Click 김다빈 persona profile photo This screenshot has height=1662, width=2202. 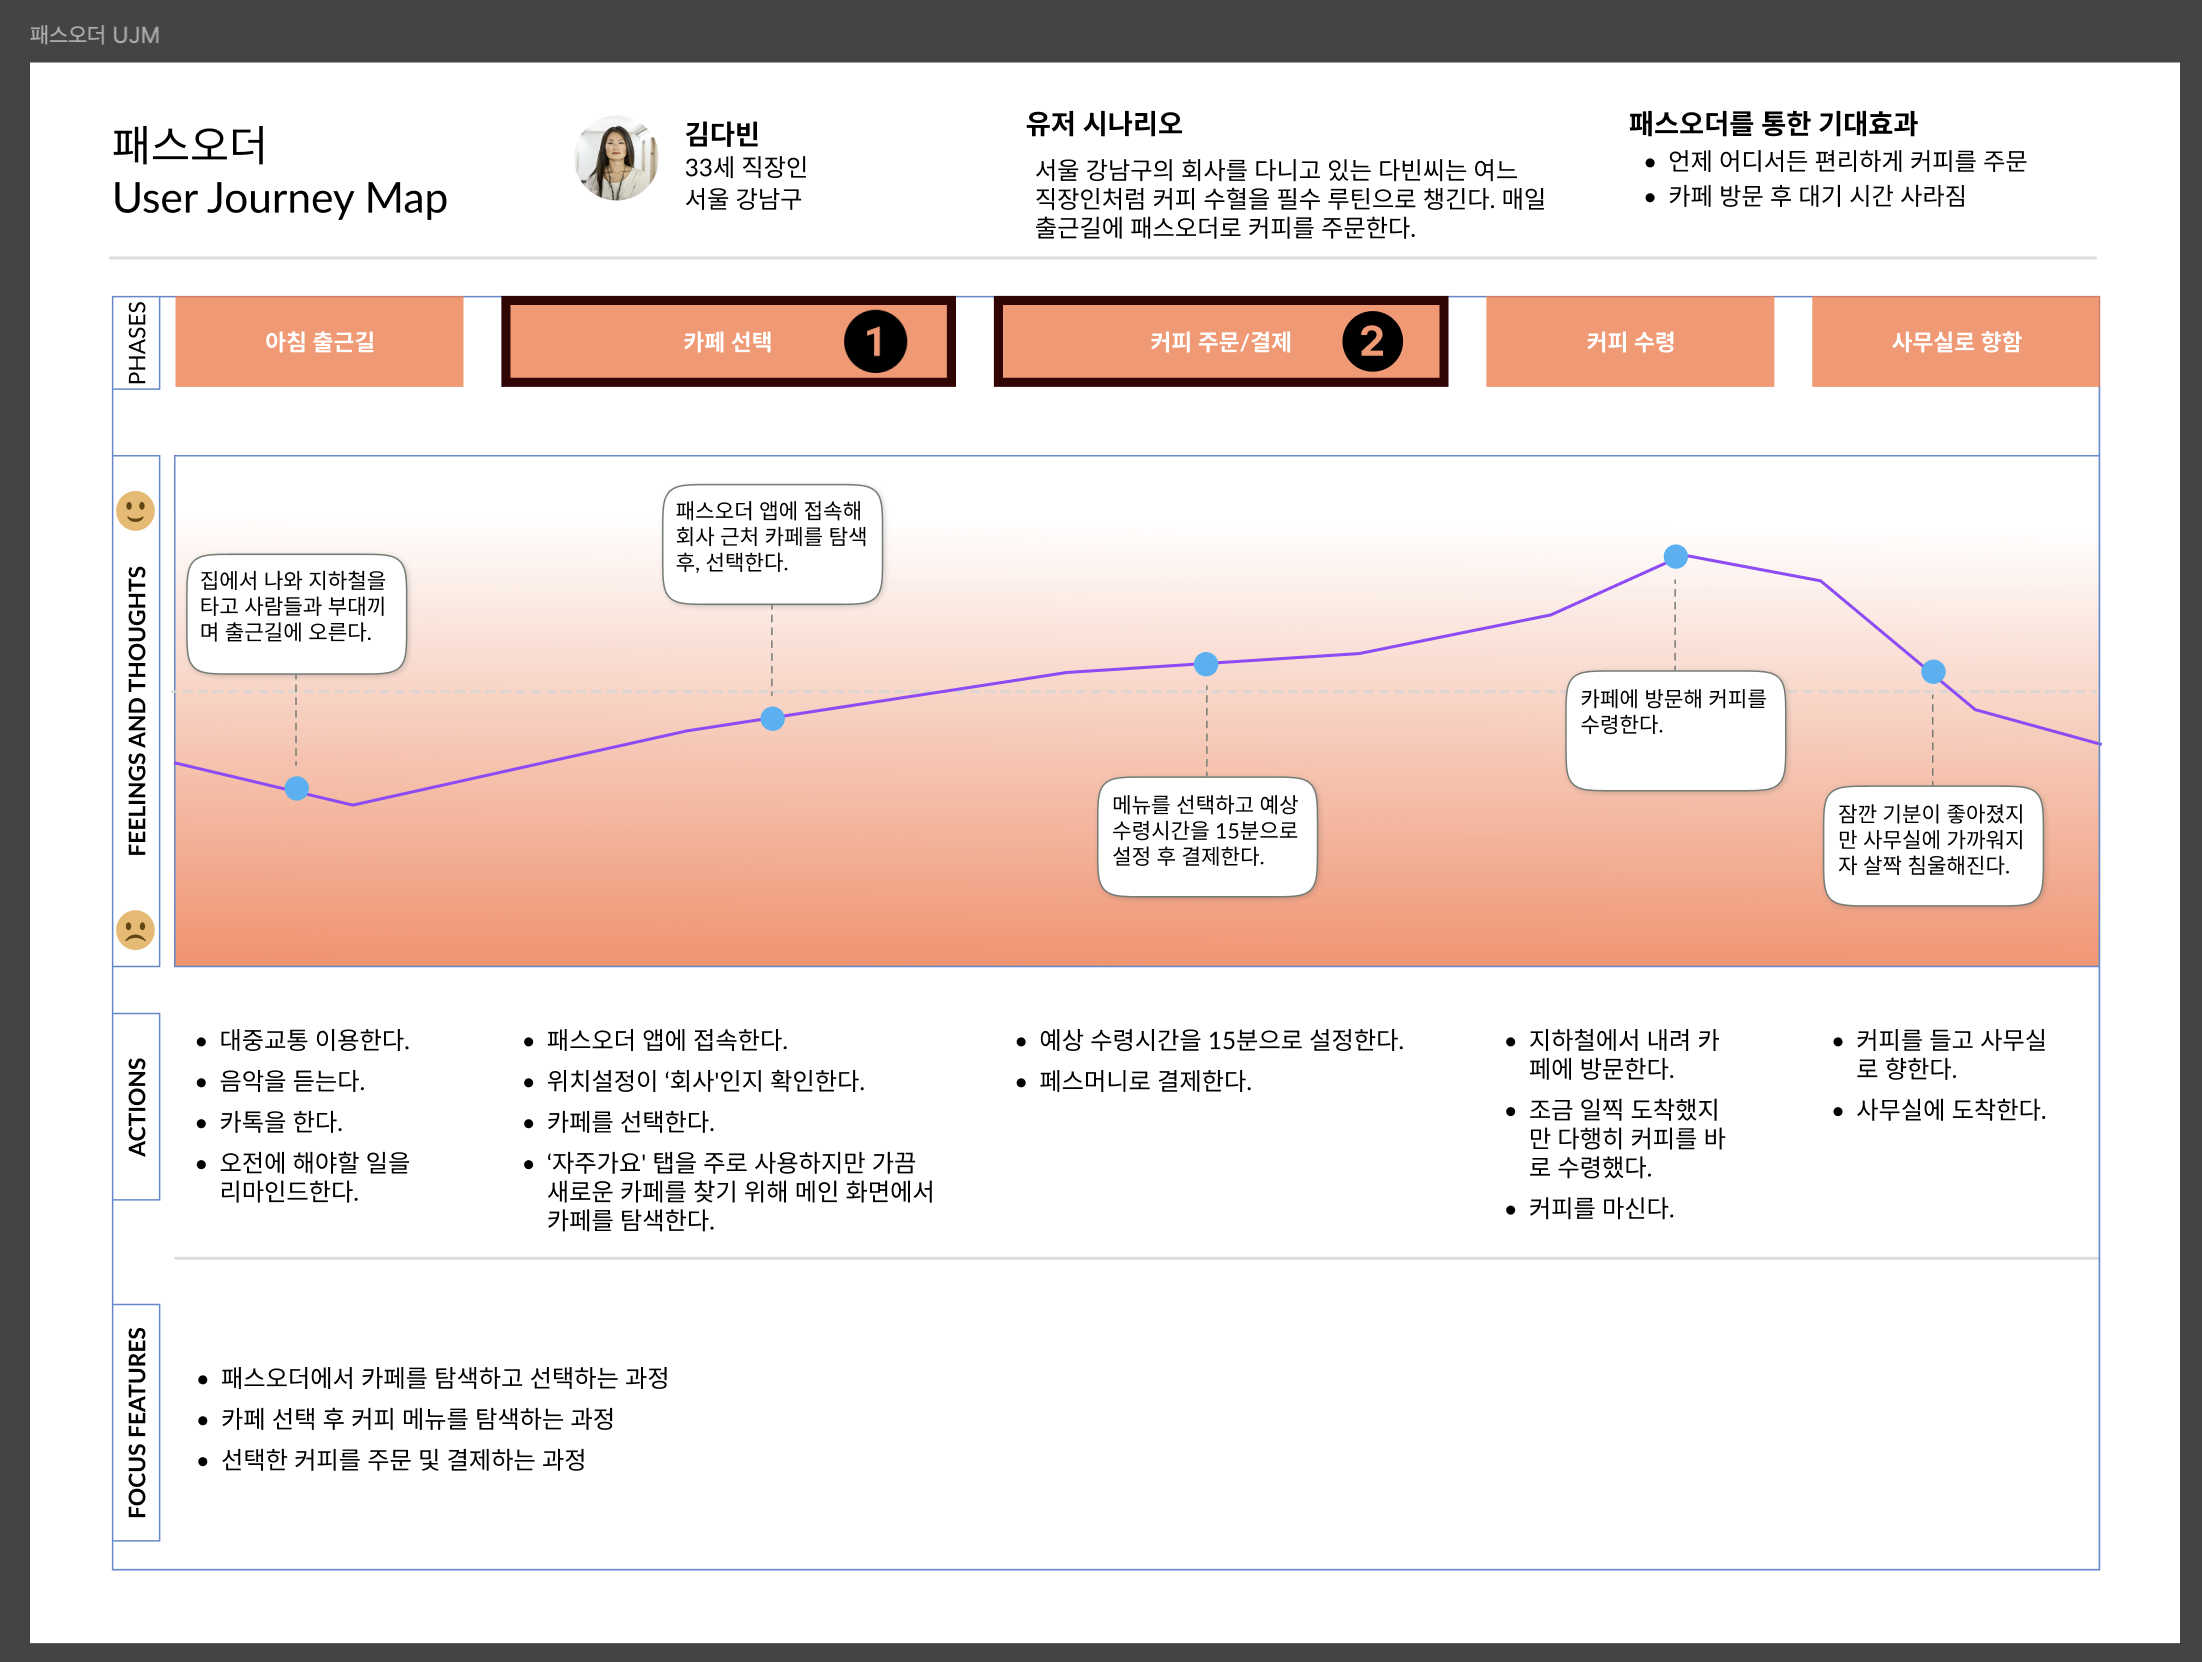pyautogui.click(x=616, y=160)
